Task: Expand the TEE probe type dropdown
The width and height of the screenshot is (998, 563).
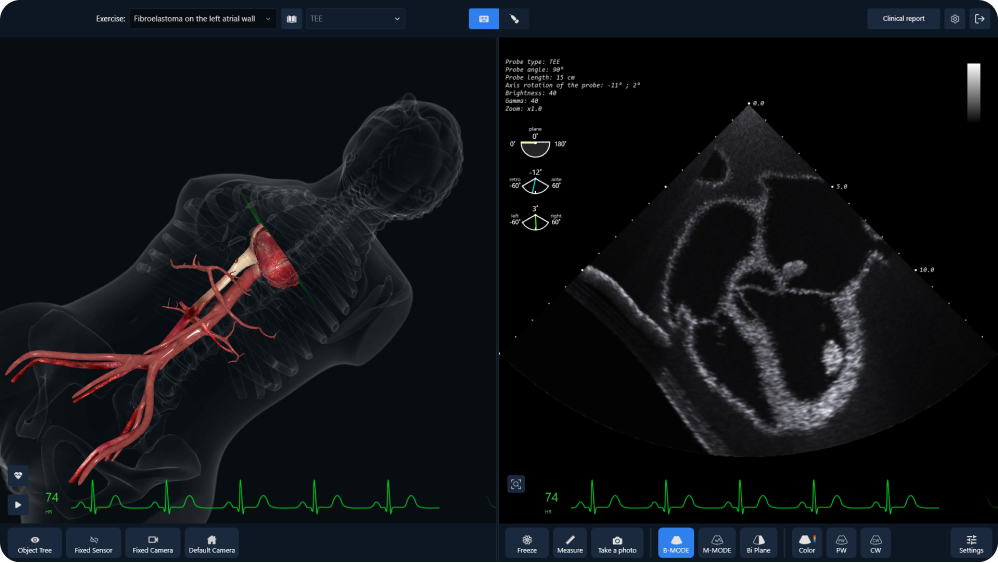Action: click(355, 19)
